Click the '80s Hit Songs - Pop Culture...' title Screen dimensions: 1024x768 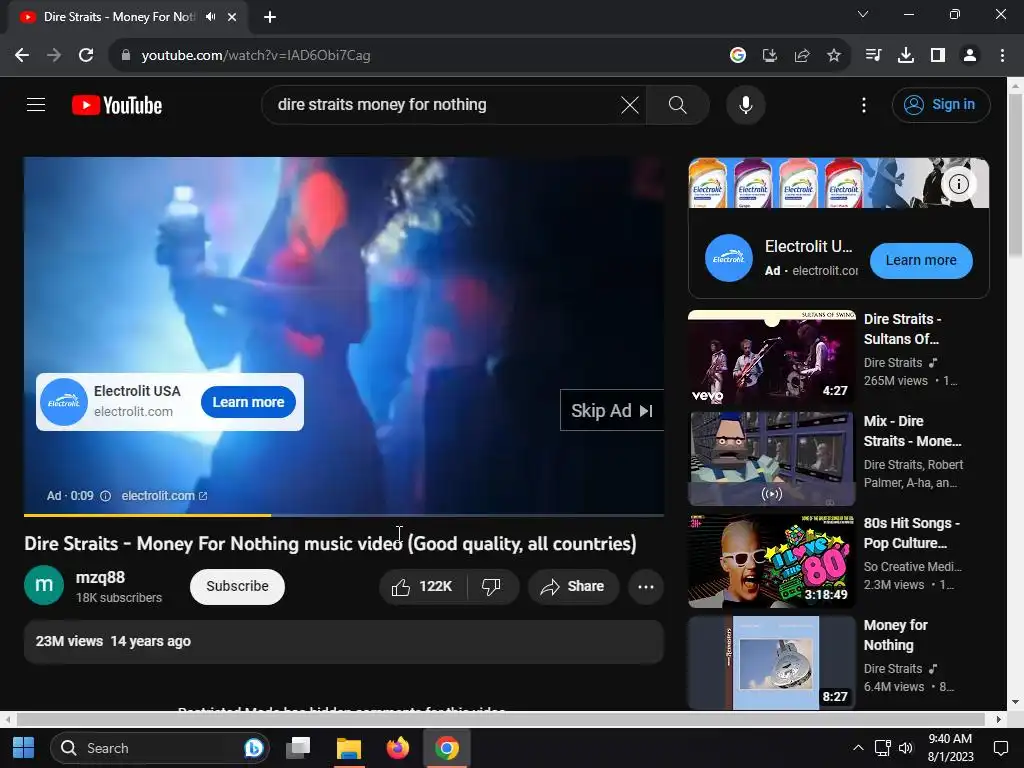[x=912, y=533]
